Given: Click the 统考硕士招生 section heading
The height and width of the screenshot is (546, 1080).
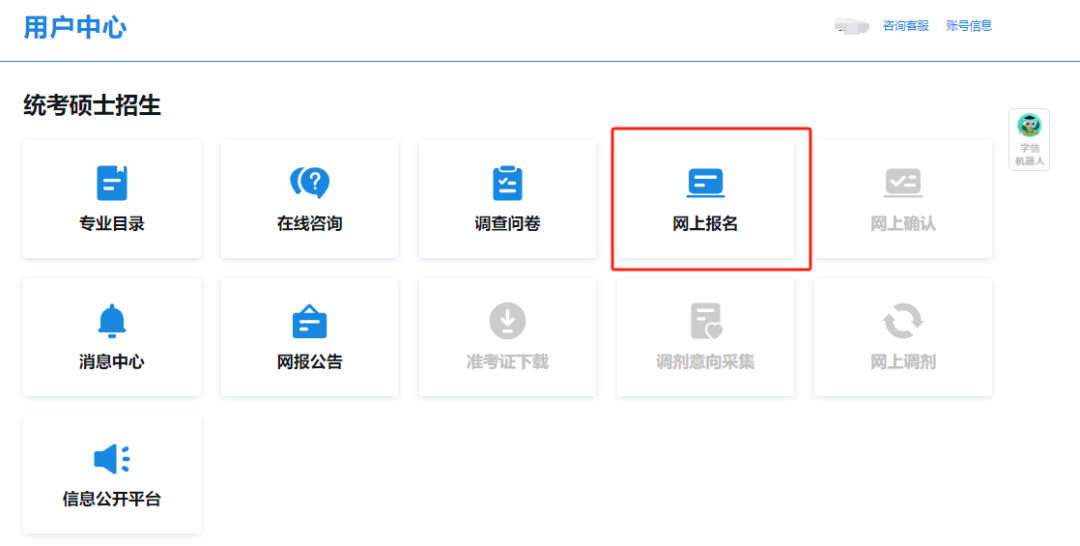Looking at the screenshot, I should (92, 105).
